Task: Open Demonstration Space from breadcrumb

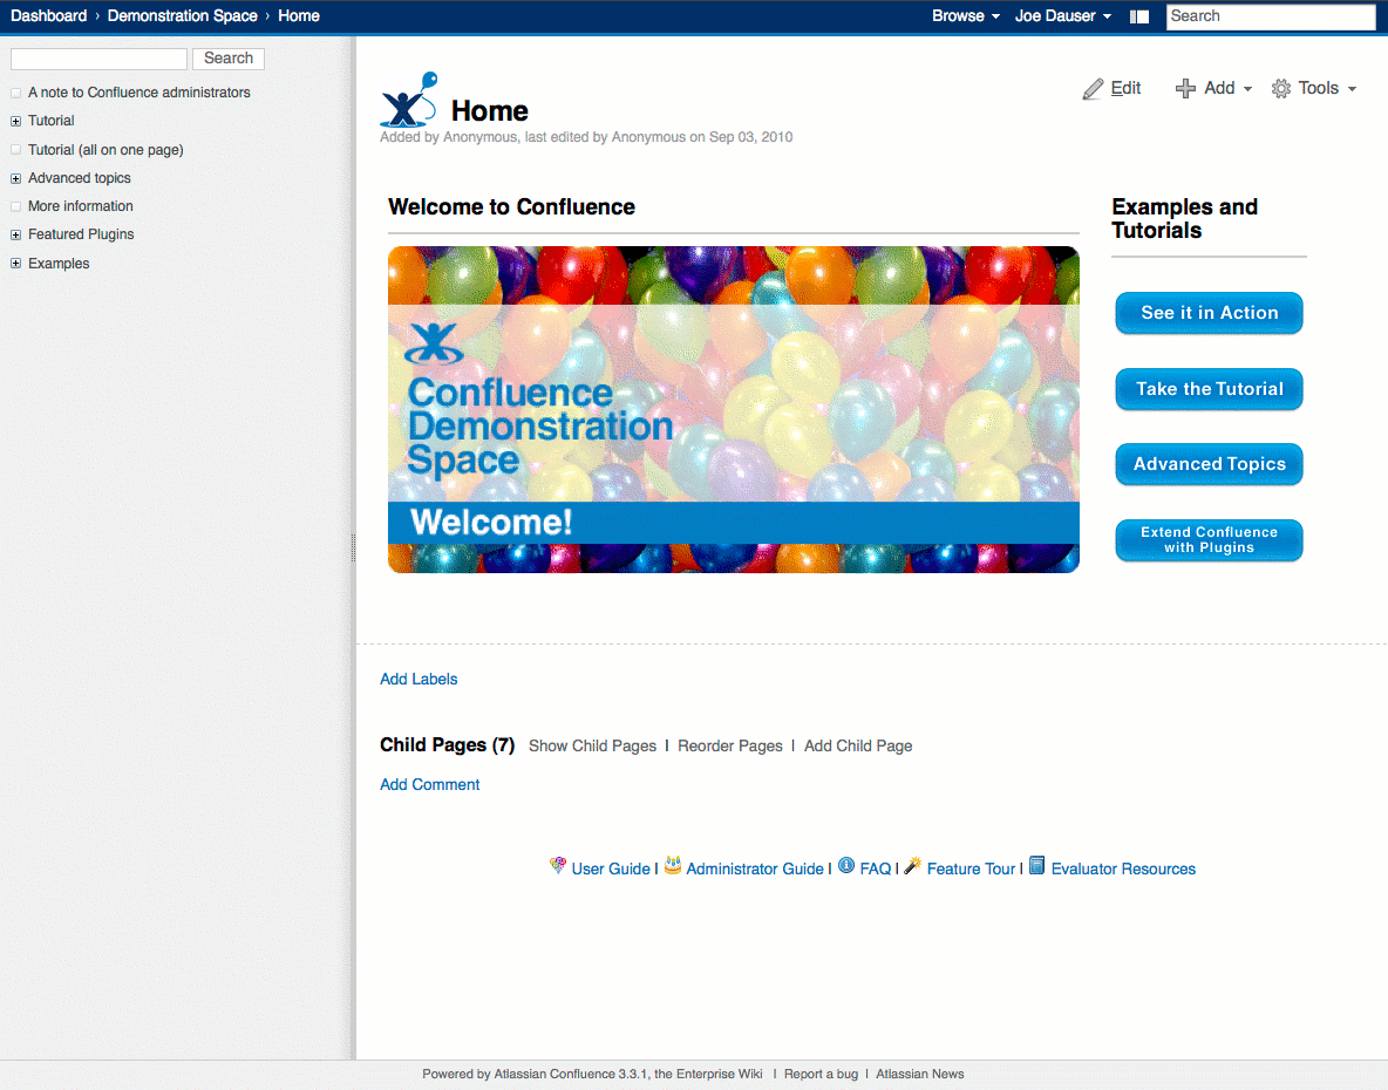Action: coord(182,16)
